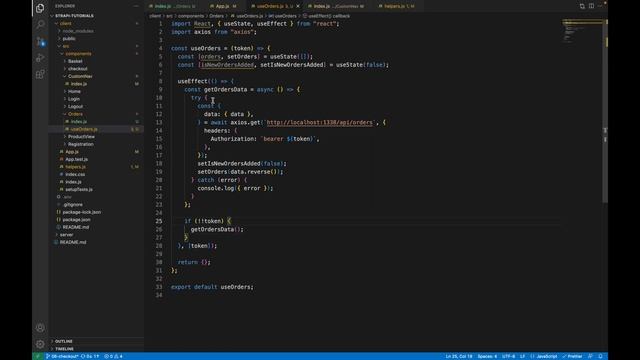Image resolution: width=640 pixels, height=360 pixels.
Task: Open the errors and warnings indicator
Action: tap(113, 356)
